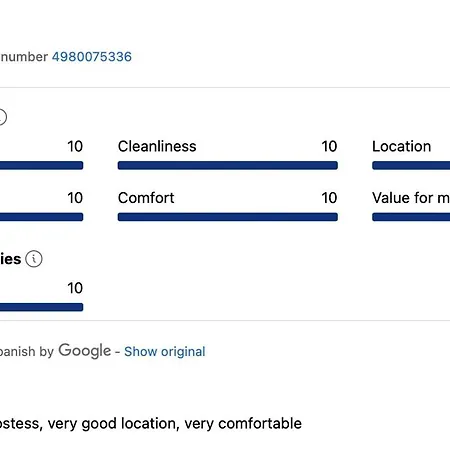This screenshot has width=450, height=450.
Task: Click the Google logo in the translation notice
Action: pos(85,351)
